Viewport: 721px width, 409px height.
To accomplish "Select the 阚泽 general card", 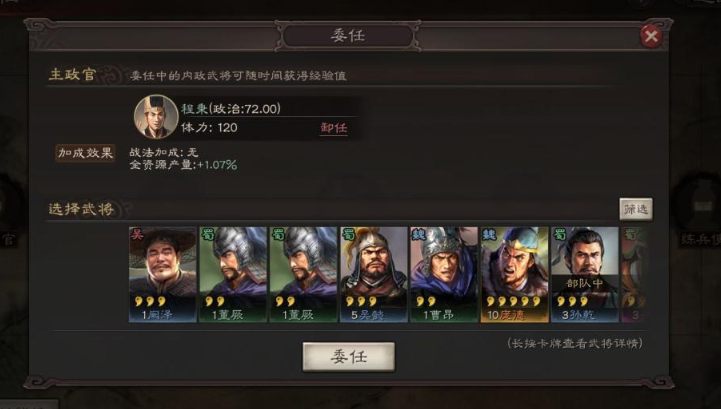I will point(163,274).
